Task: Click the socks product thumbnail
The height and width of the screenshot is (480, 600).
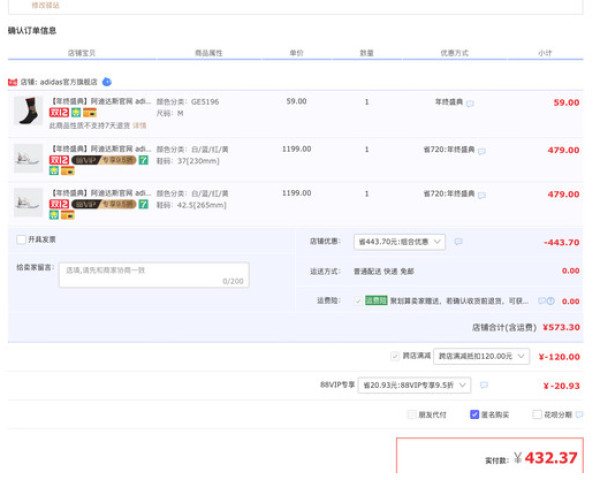Action: click(x=28, y=111)
